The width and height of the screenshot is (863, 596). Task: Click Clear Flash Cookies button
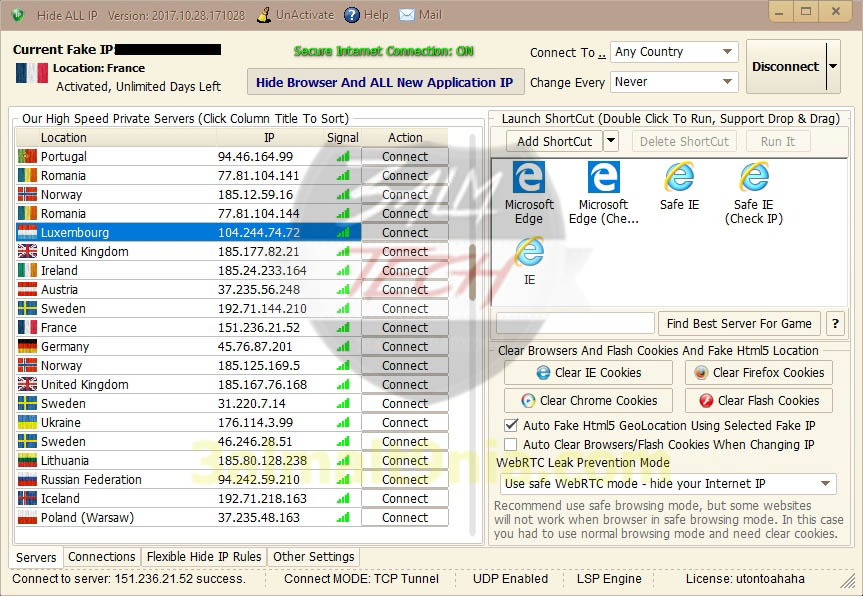759,401
